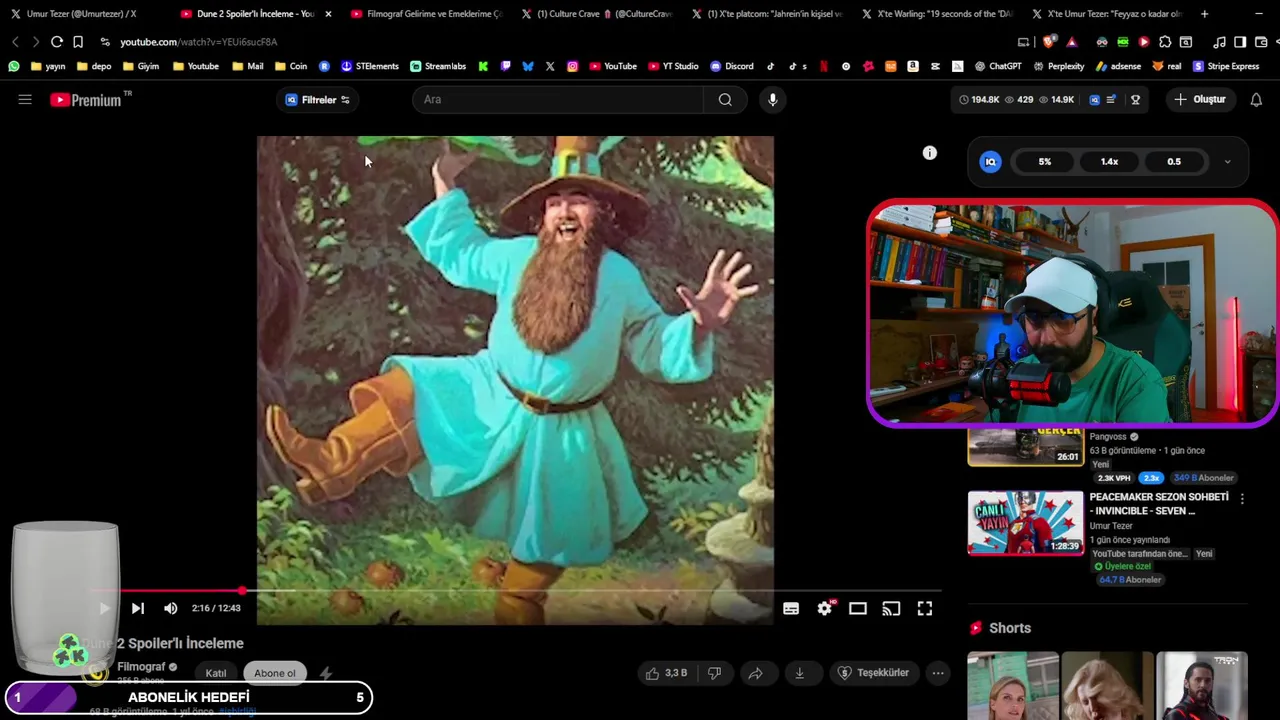This screenshot has width=1280, height=720.
Task: Subscribe using the Abone ol button
Action: coord(275,673)
